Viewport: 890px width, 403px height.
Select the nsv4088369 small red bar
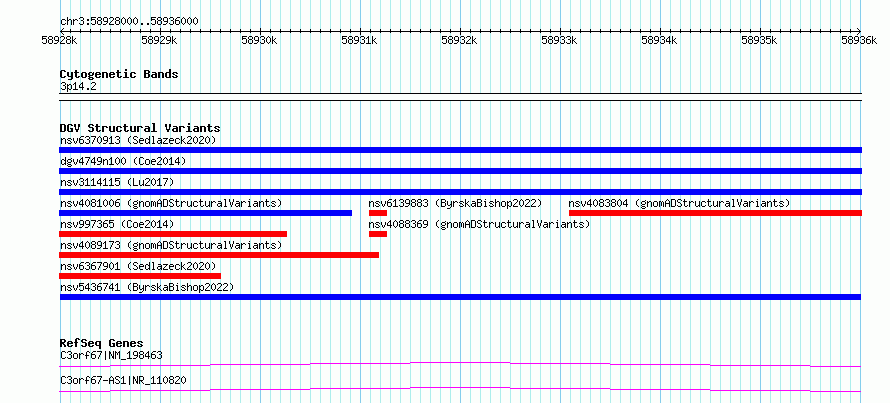coord(378,234)
